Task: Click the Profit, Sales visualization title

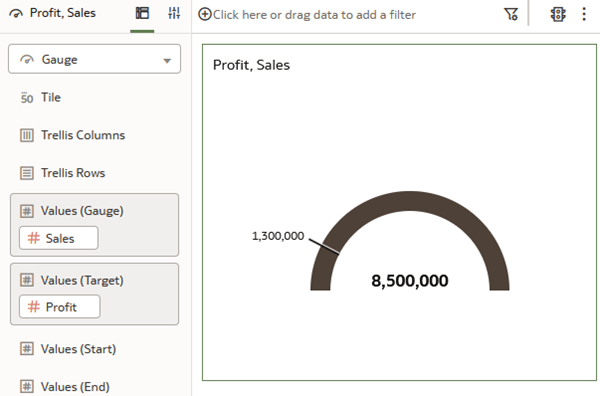Action: (x=251, y=65)
